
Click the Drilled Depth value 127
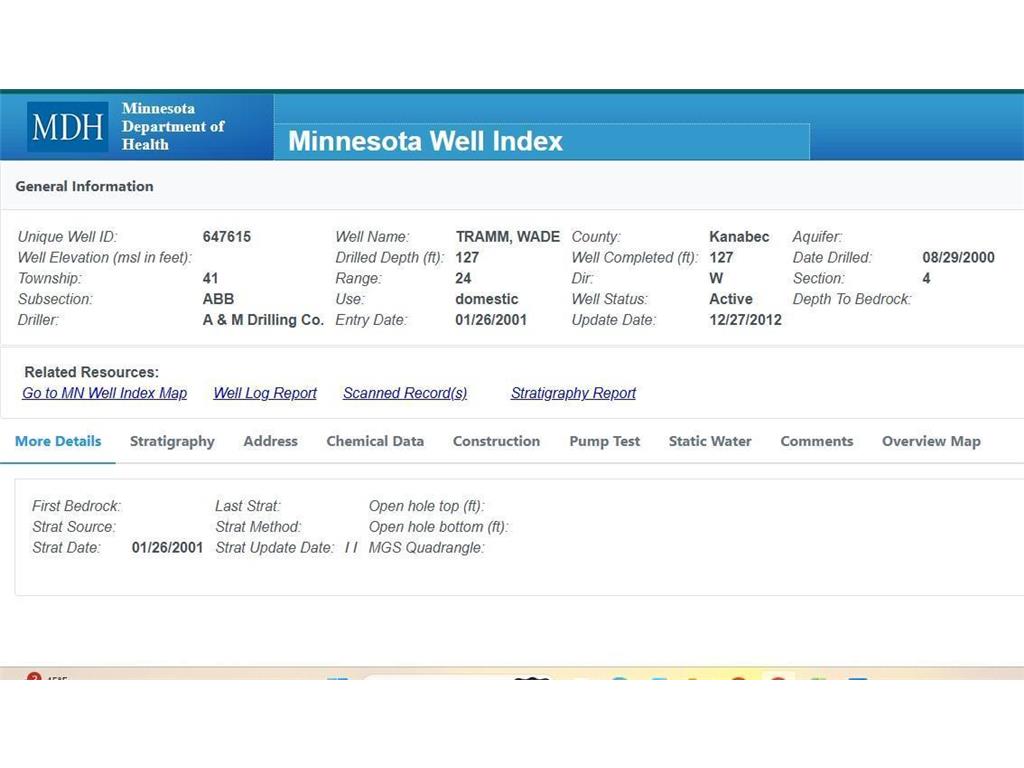point(467,257)
